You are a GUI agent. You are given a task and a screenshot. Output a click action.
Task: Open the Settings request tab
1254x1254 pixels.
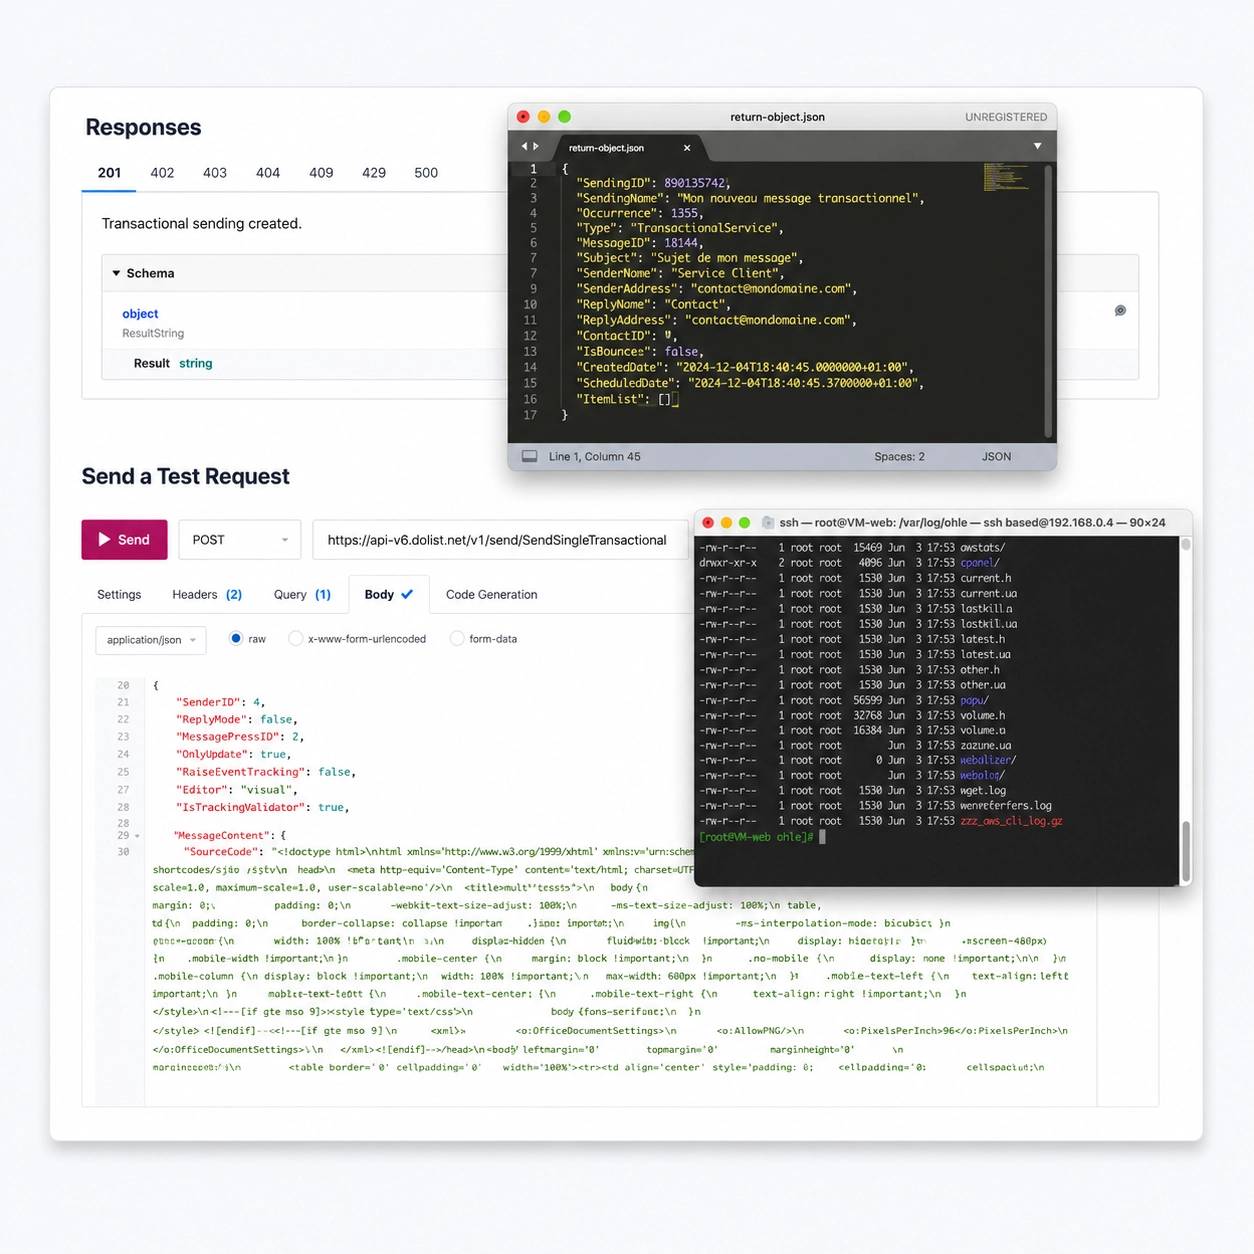pos(119,594)
